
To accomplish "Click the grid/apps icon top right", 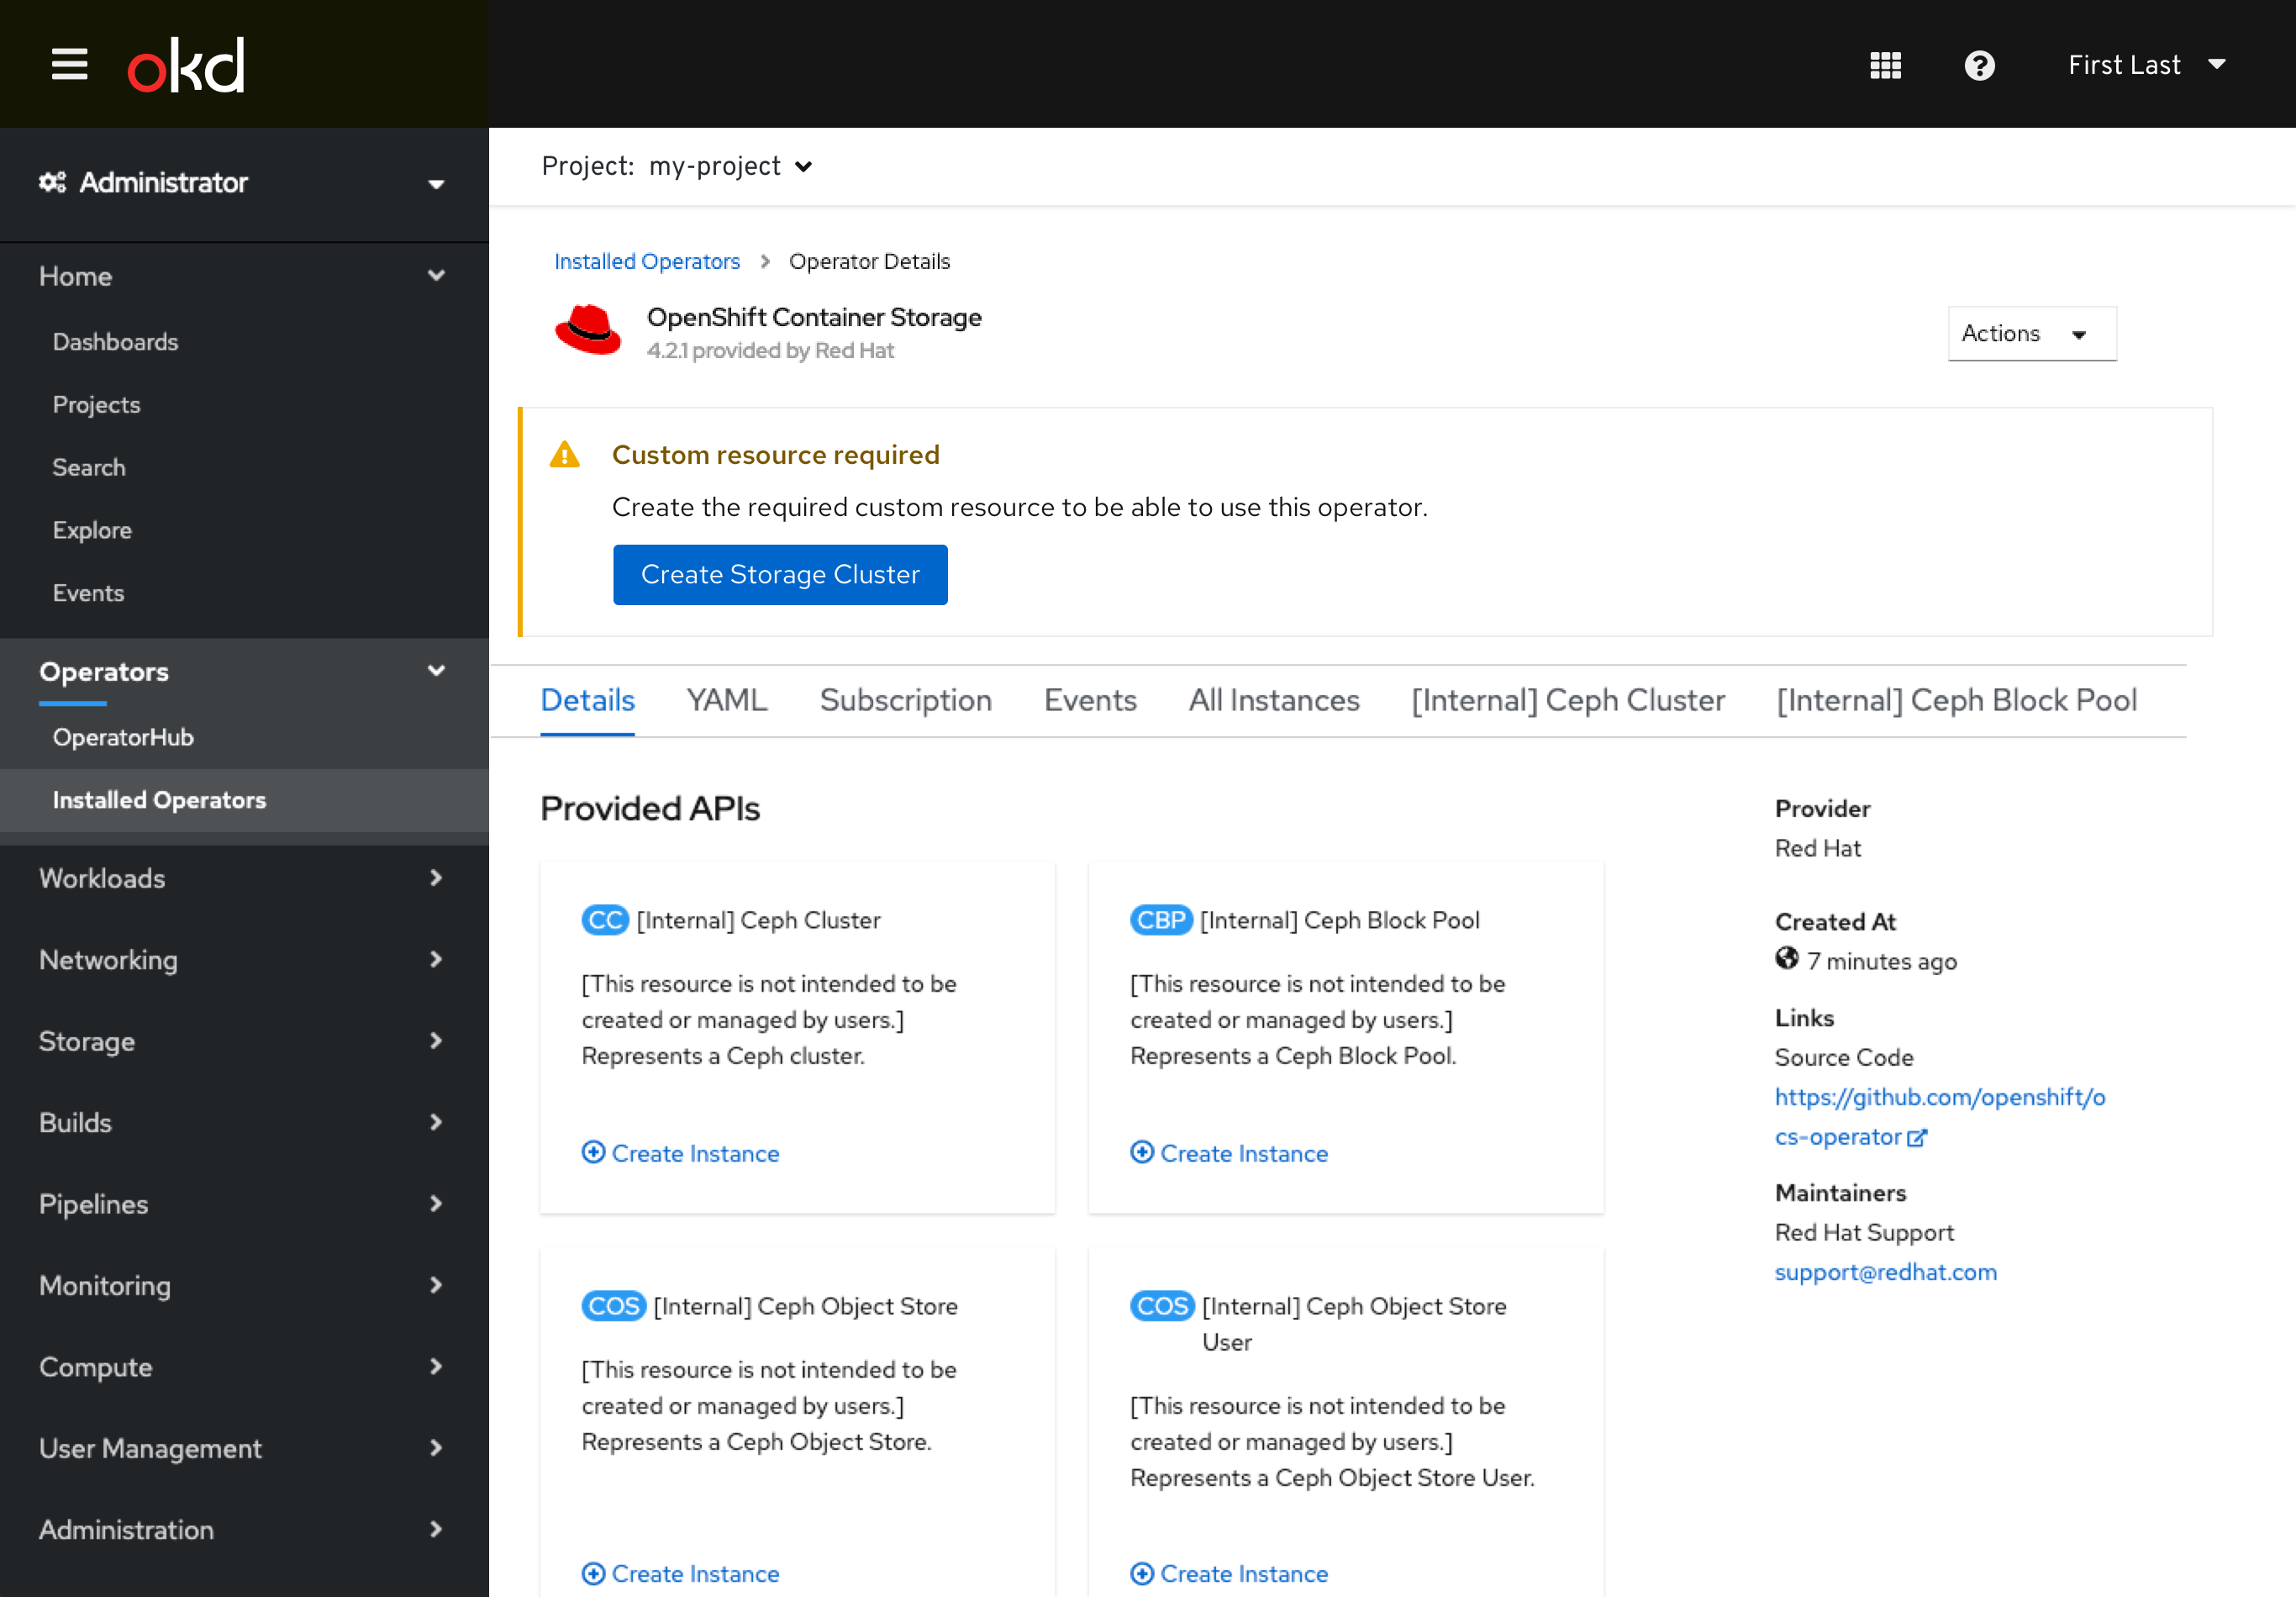I will click(x=1886, y=63).
